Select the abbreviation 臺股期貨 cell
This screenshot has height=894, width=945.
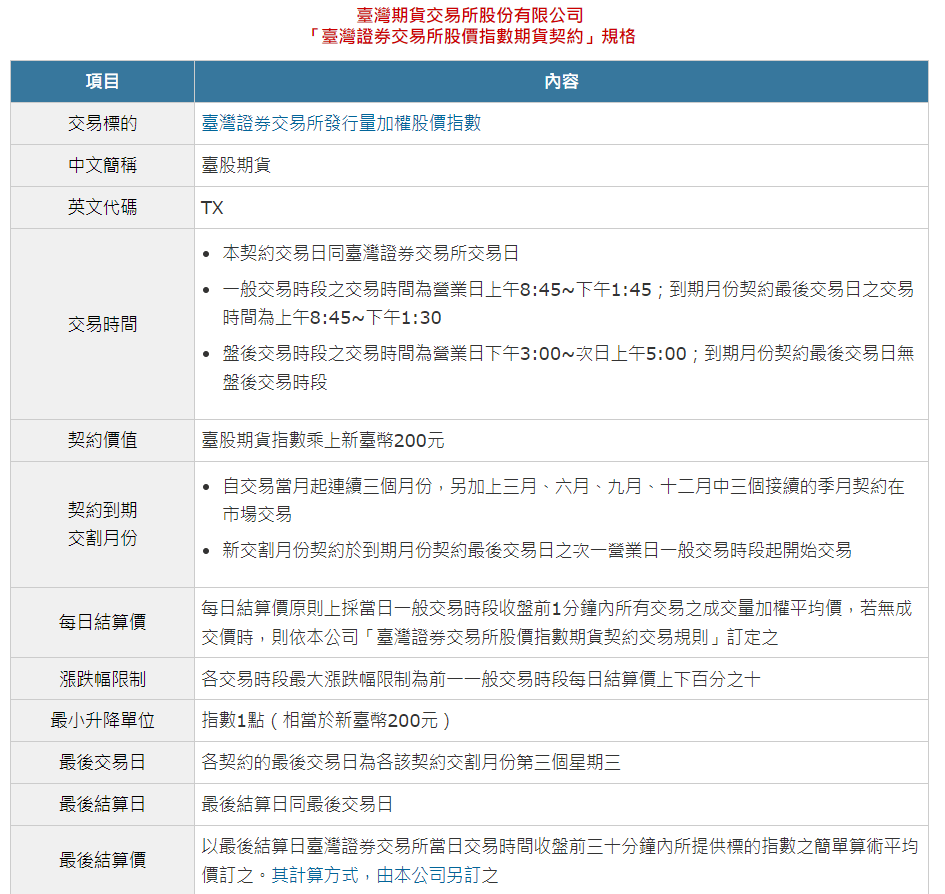pyautogui.click(x=237, y=166)
